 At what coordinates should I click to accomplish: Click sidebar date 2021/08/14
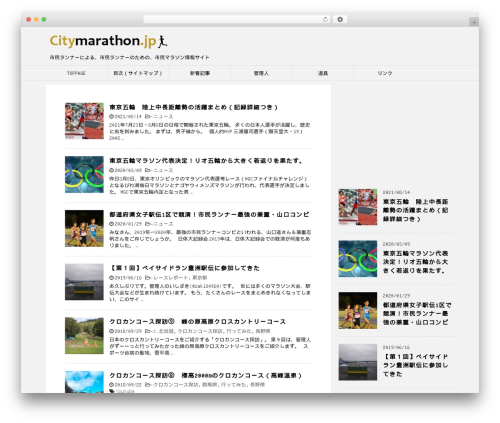pyautogui.click(x=396, y=192)
